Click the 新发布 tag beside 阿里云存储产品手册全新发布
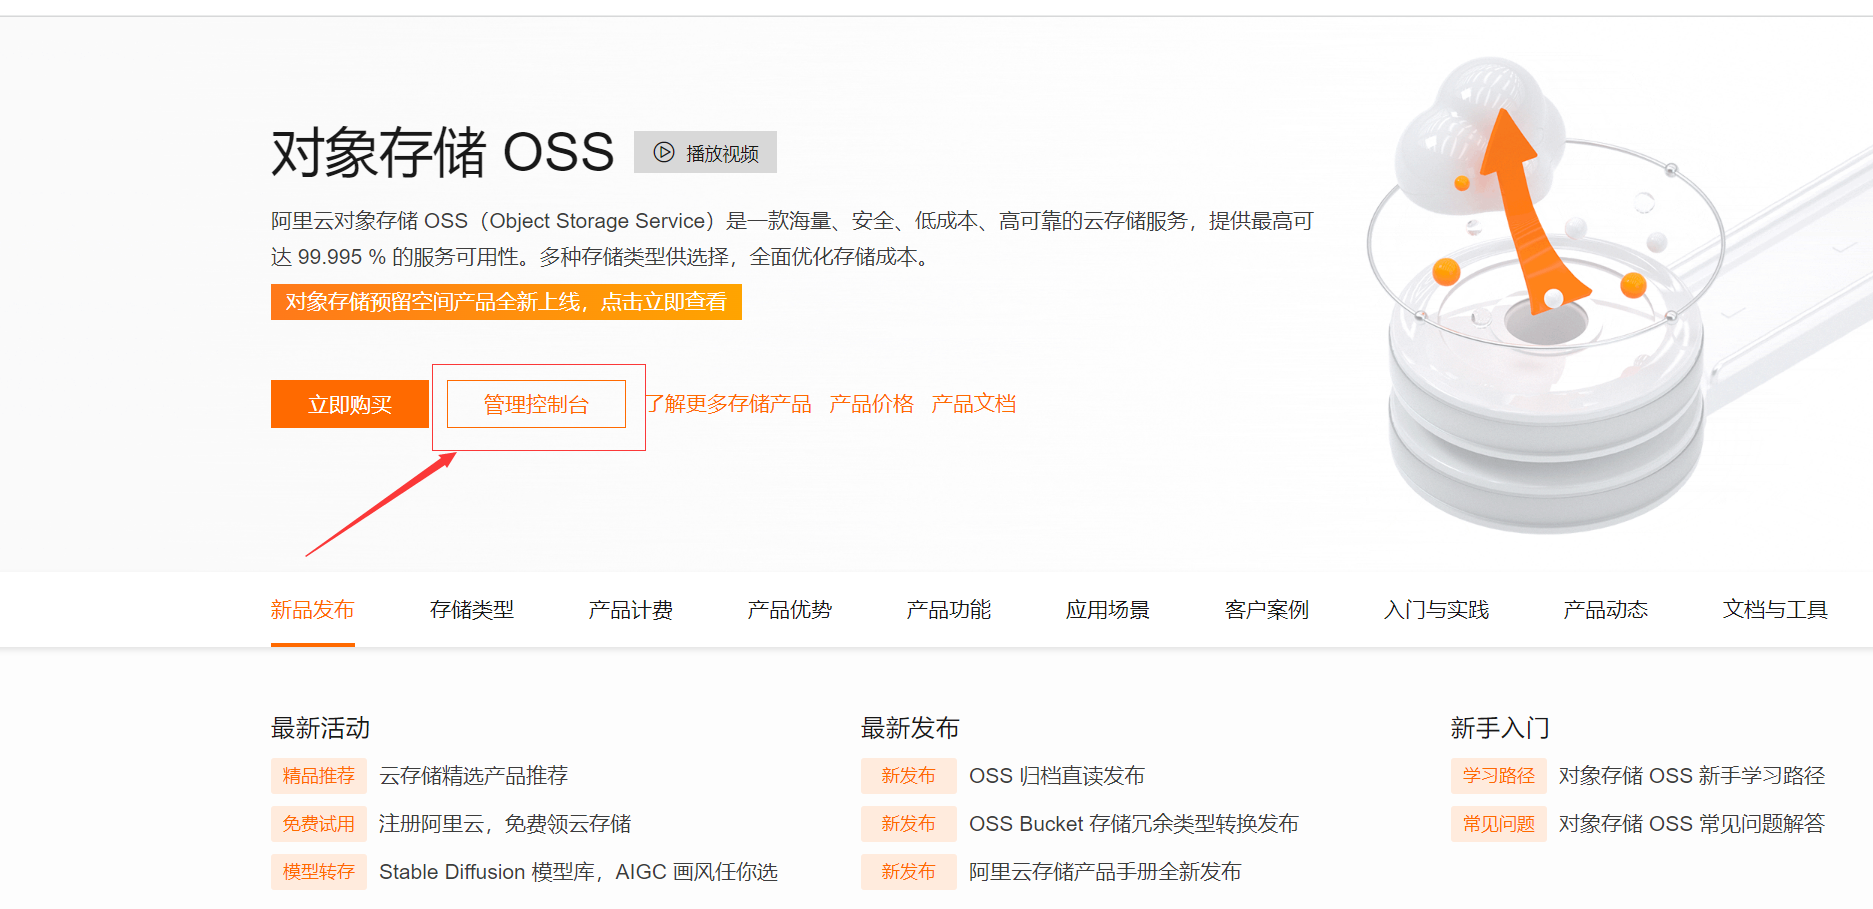 (908, 871)
